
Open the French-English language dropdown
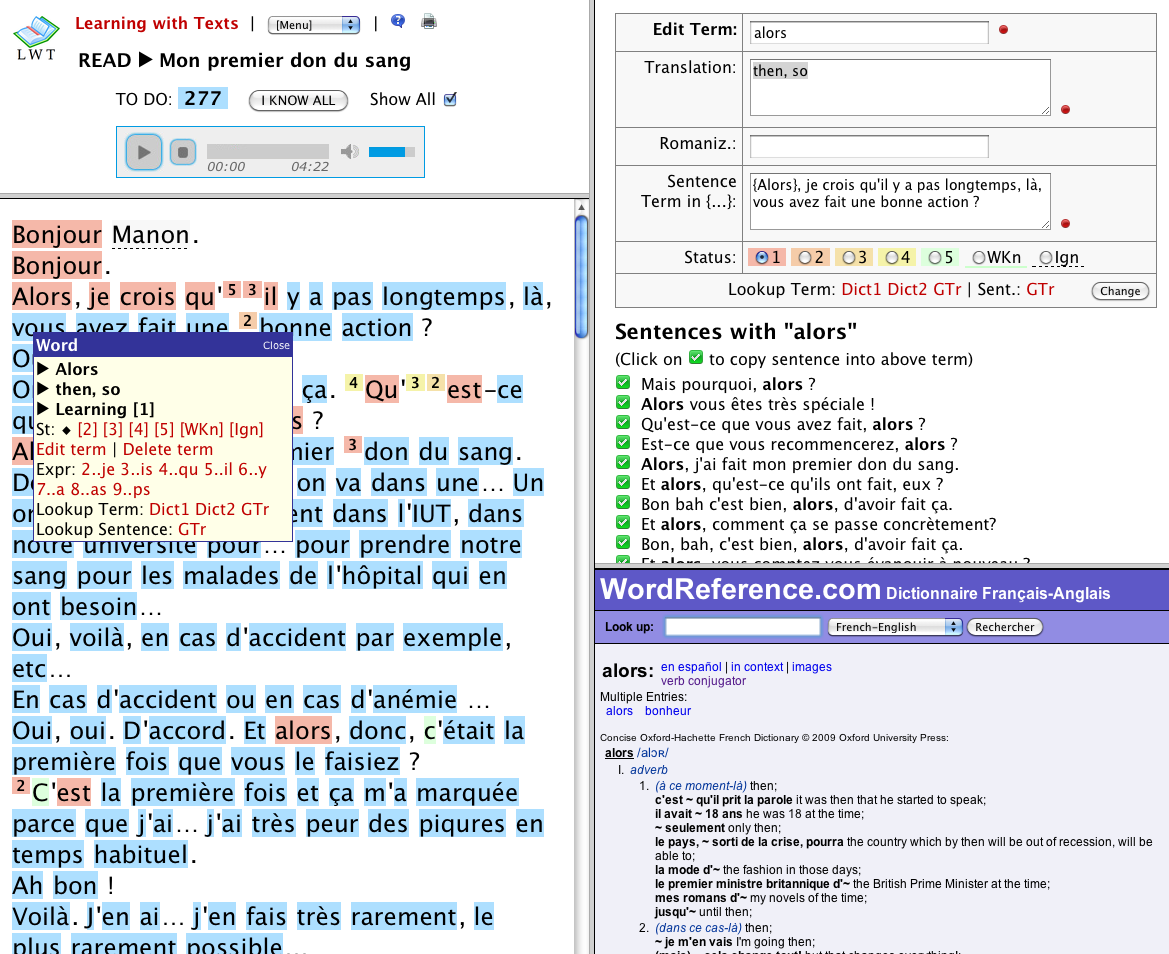coord(894,627)
